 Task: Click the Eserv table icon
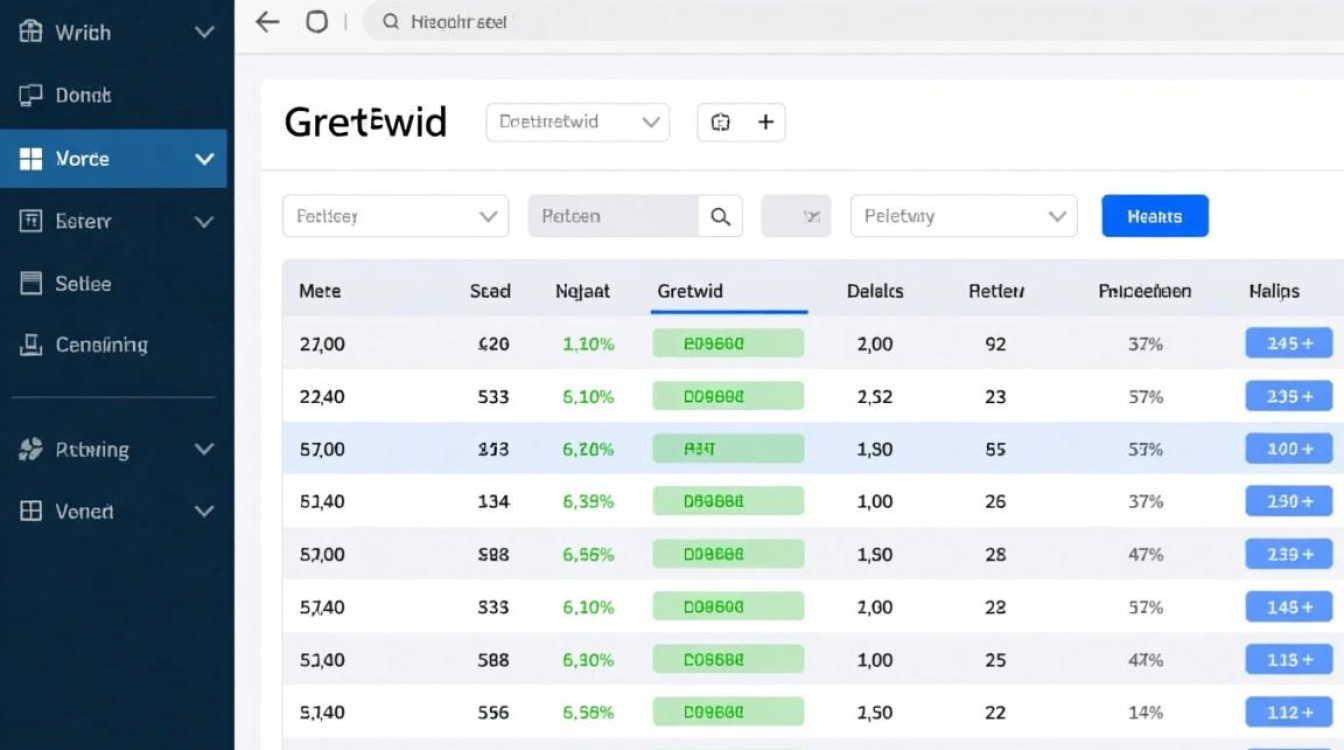click(x=33, y=221)
